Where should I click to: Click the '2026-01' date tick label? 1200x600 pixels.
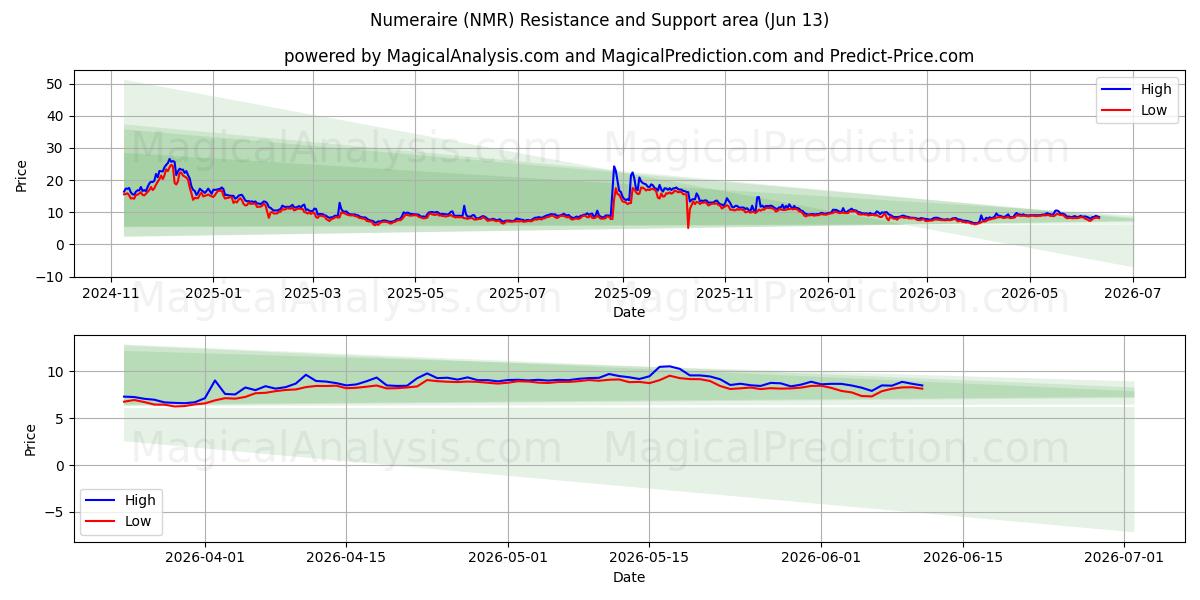coord(827,294)
